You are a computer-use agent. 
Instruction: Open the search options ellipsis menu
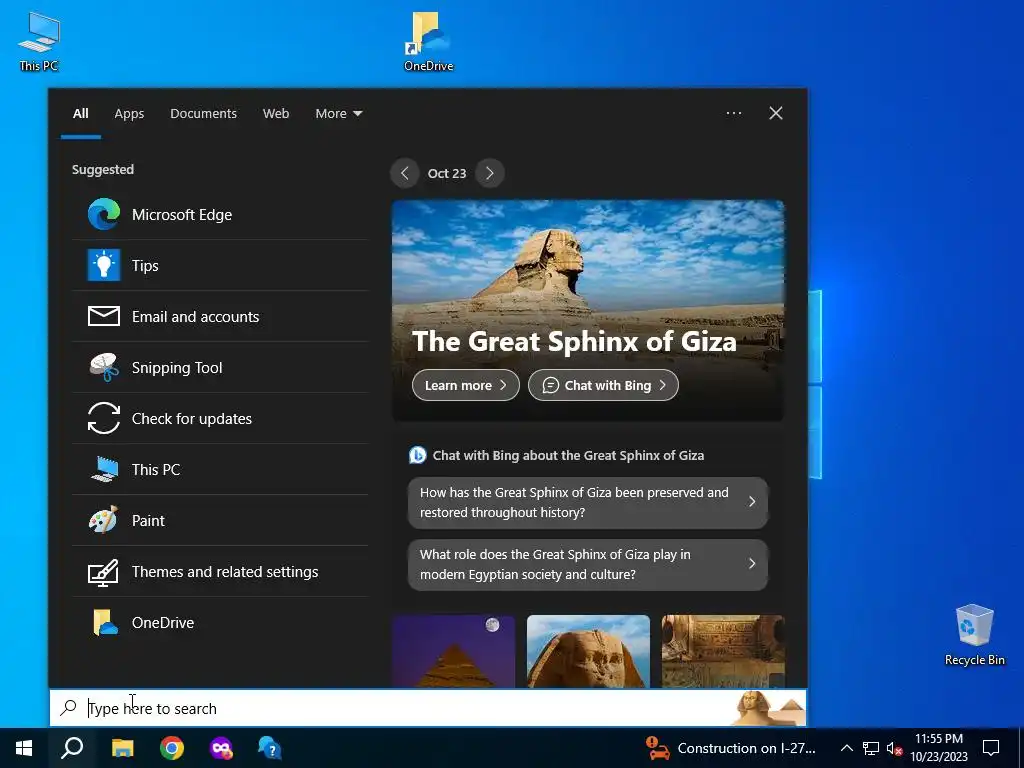click(x=734, y=113)
